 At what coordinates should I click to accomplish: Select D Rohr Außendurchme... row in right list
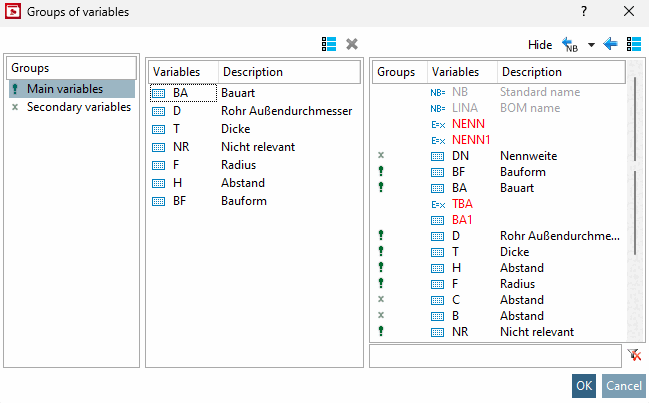pos(499,236)
